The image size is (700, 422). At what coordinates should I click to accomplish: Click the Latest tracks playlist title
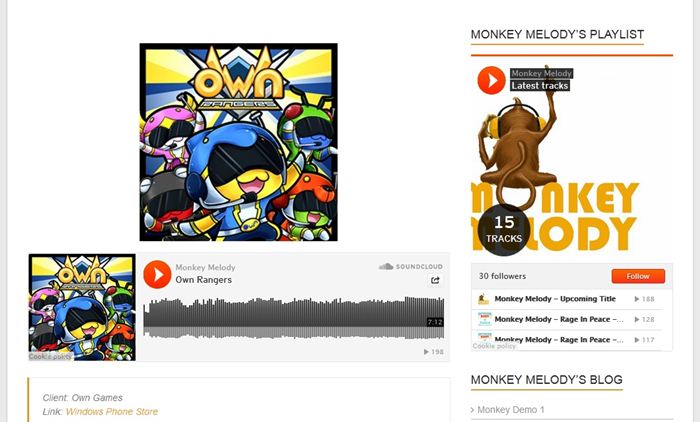(540, 86)
